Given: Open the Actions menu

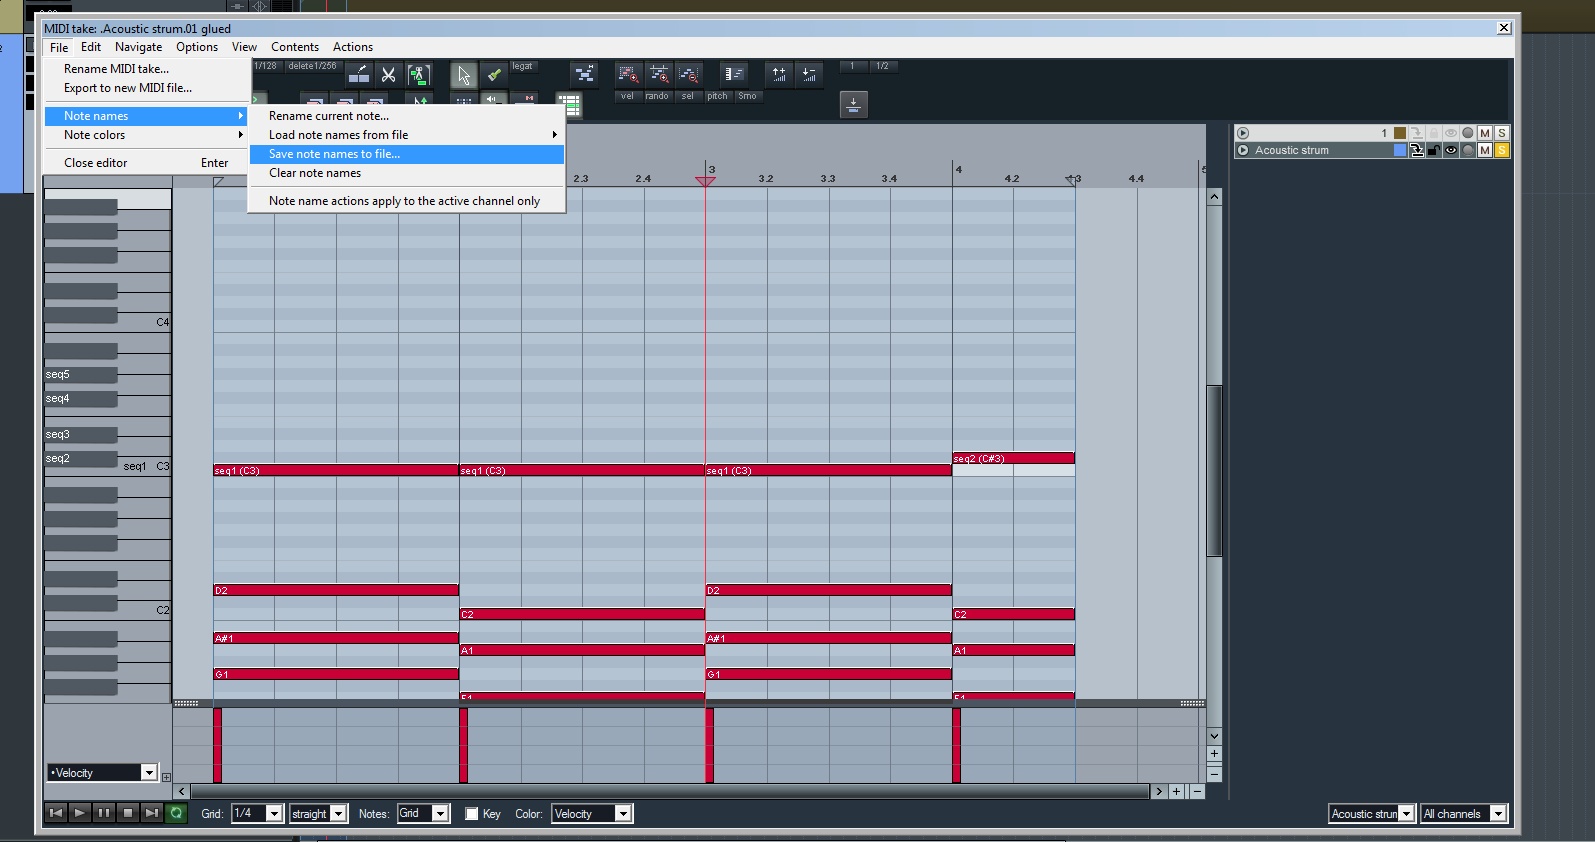Looking at the screenshot, I should point(352,47).
